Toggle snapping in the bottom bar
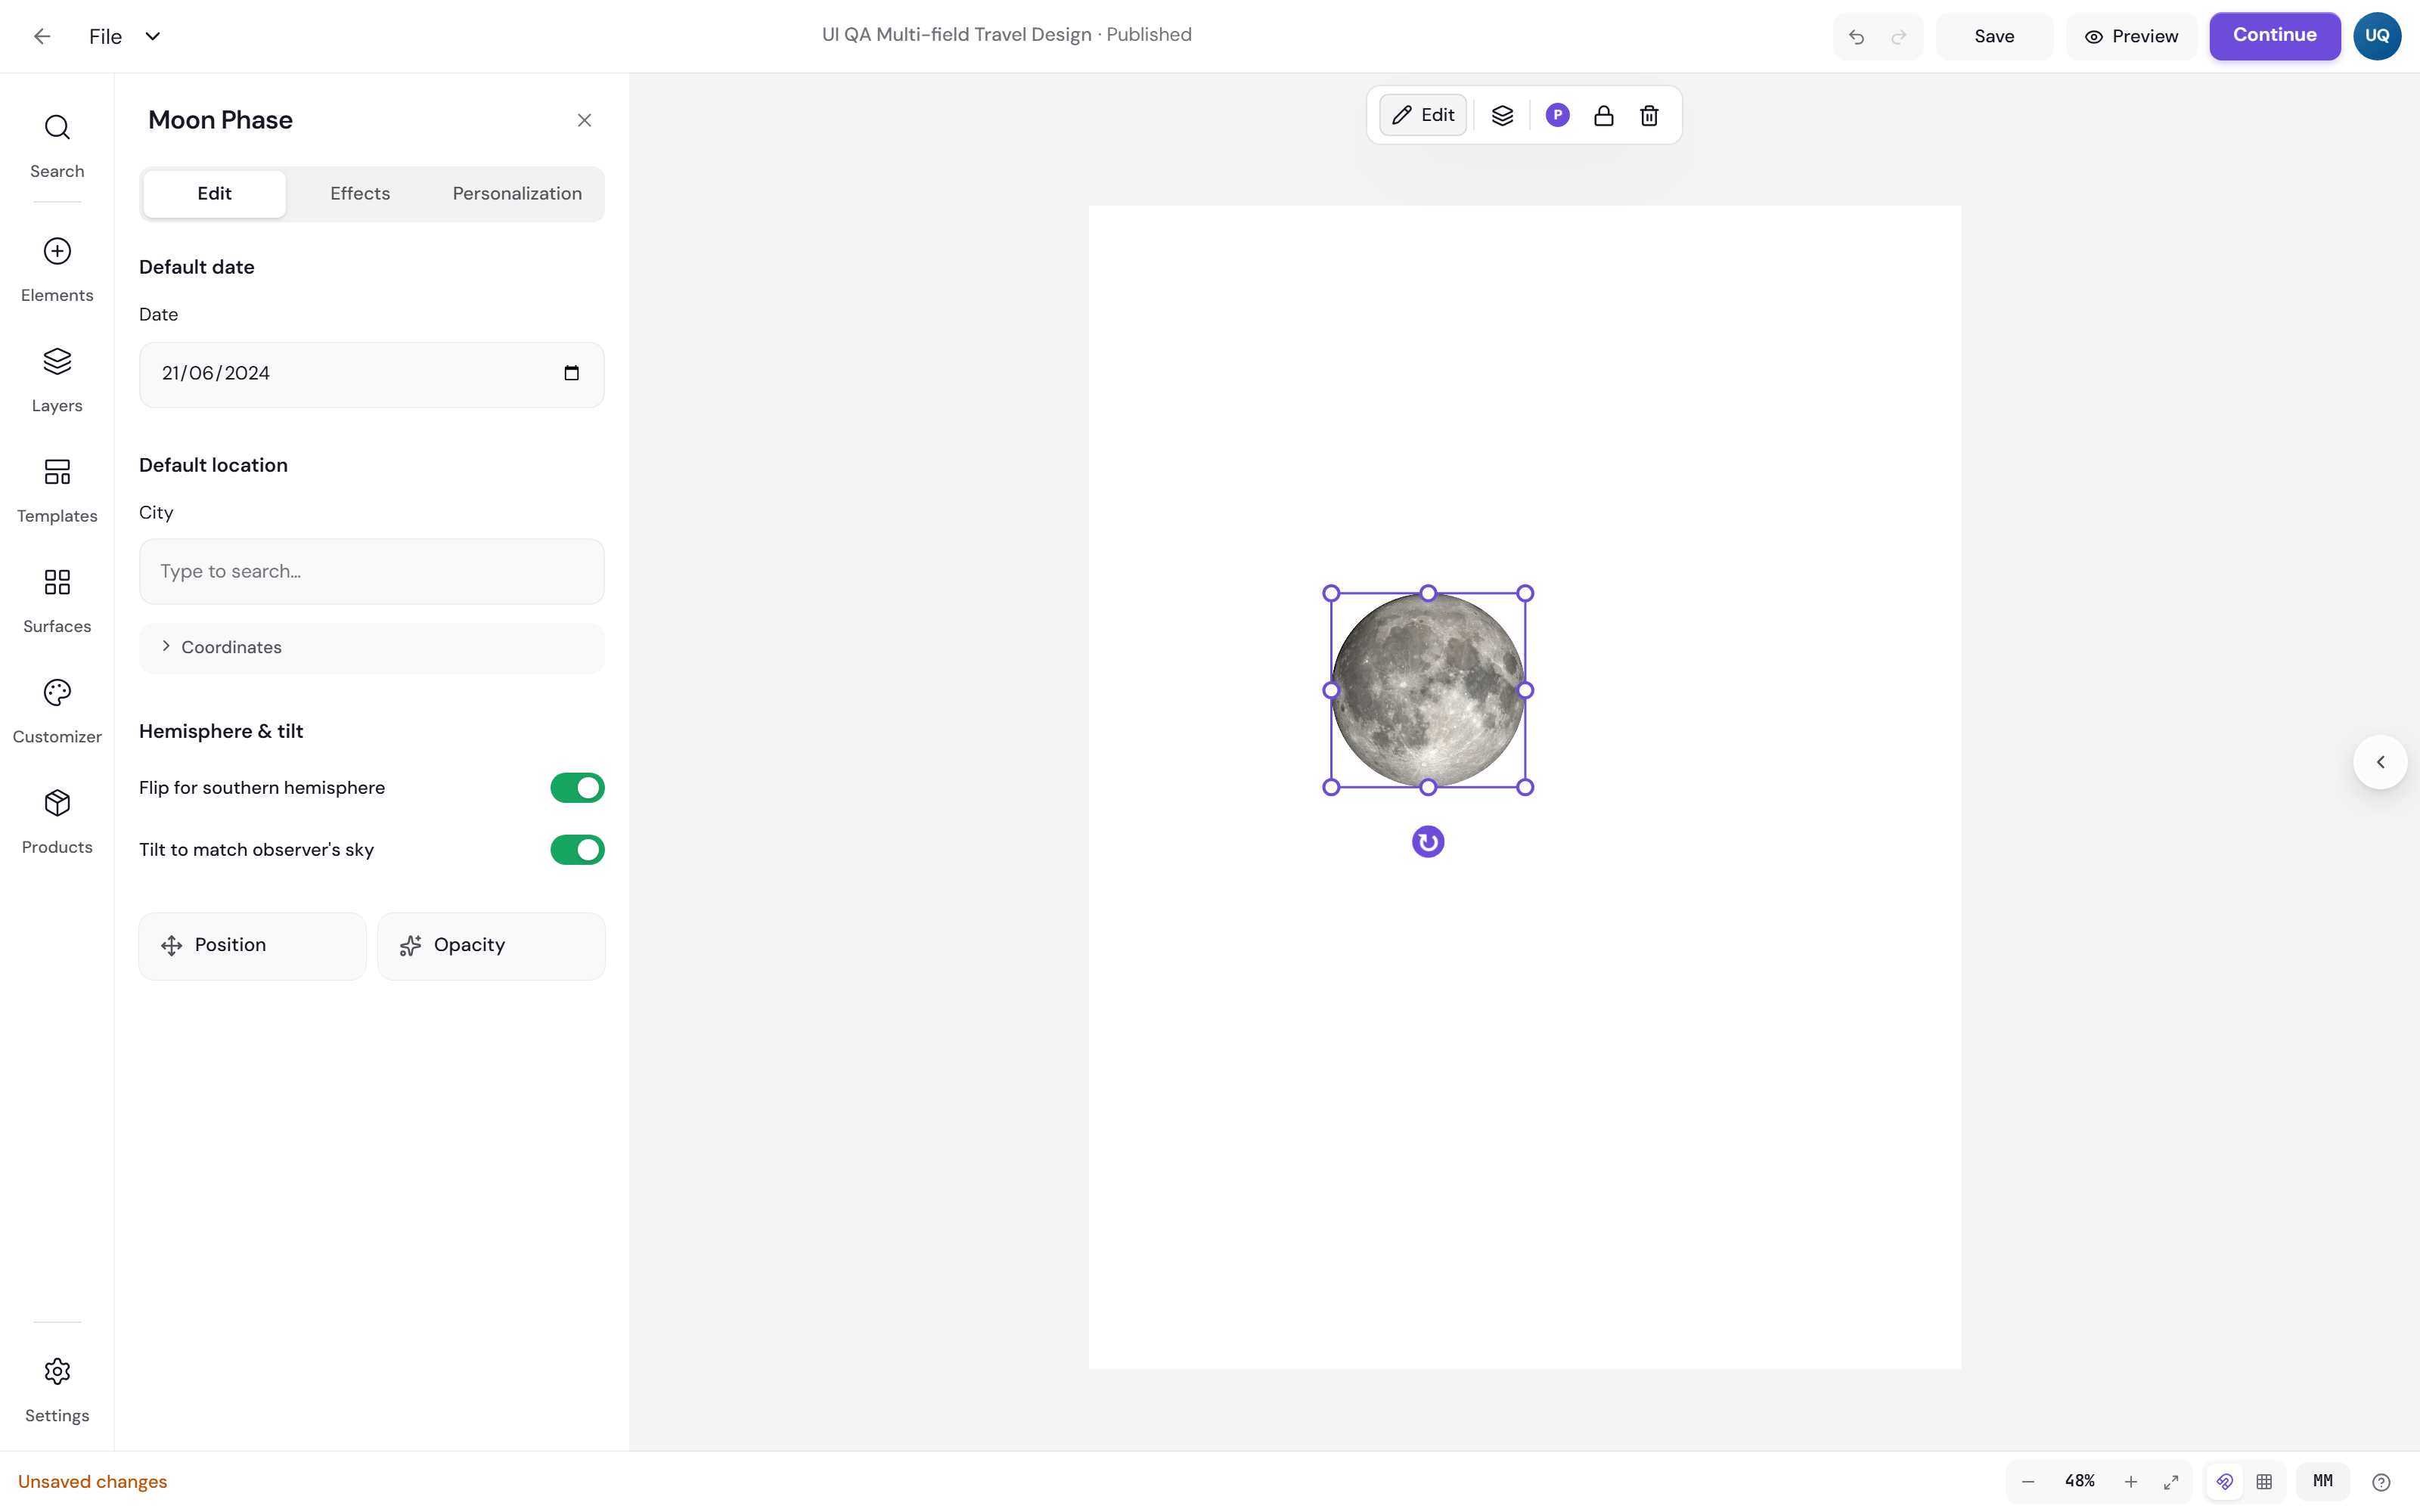Viewport: 2420px width, 1512px height. tap(2224, 1482)
